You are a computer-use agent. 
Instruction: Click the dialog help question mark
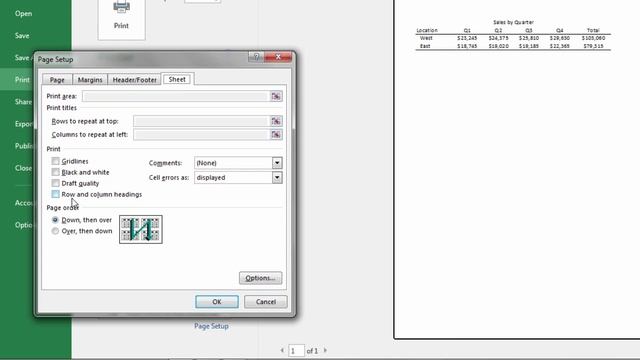pyautogui.click(x=256, y=57)
